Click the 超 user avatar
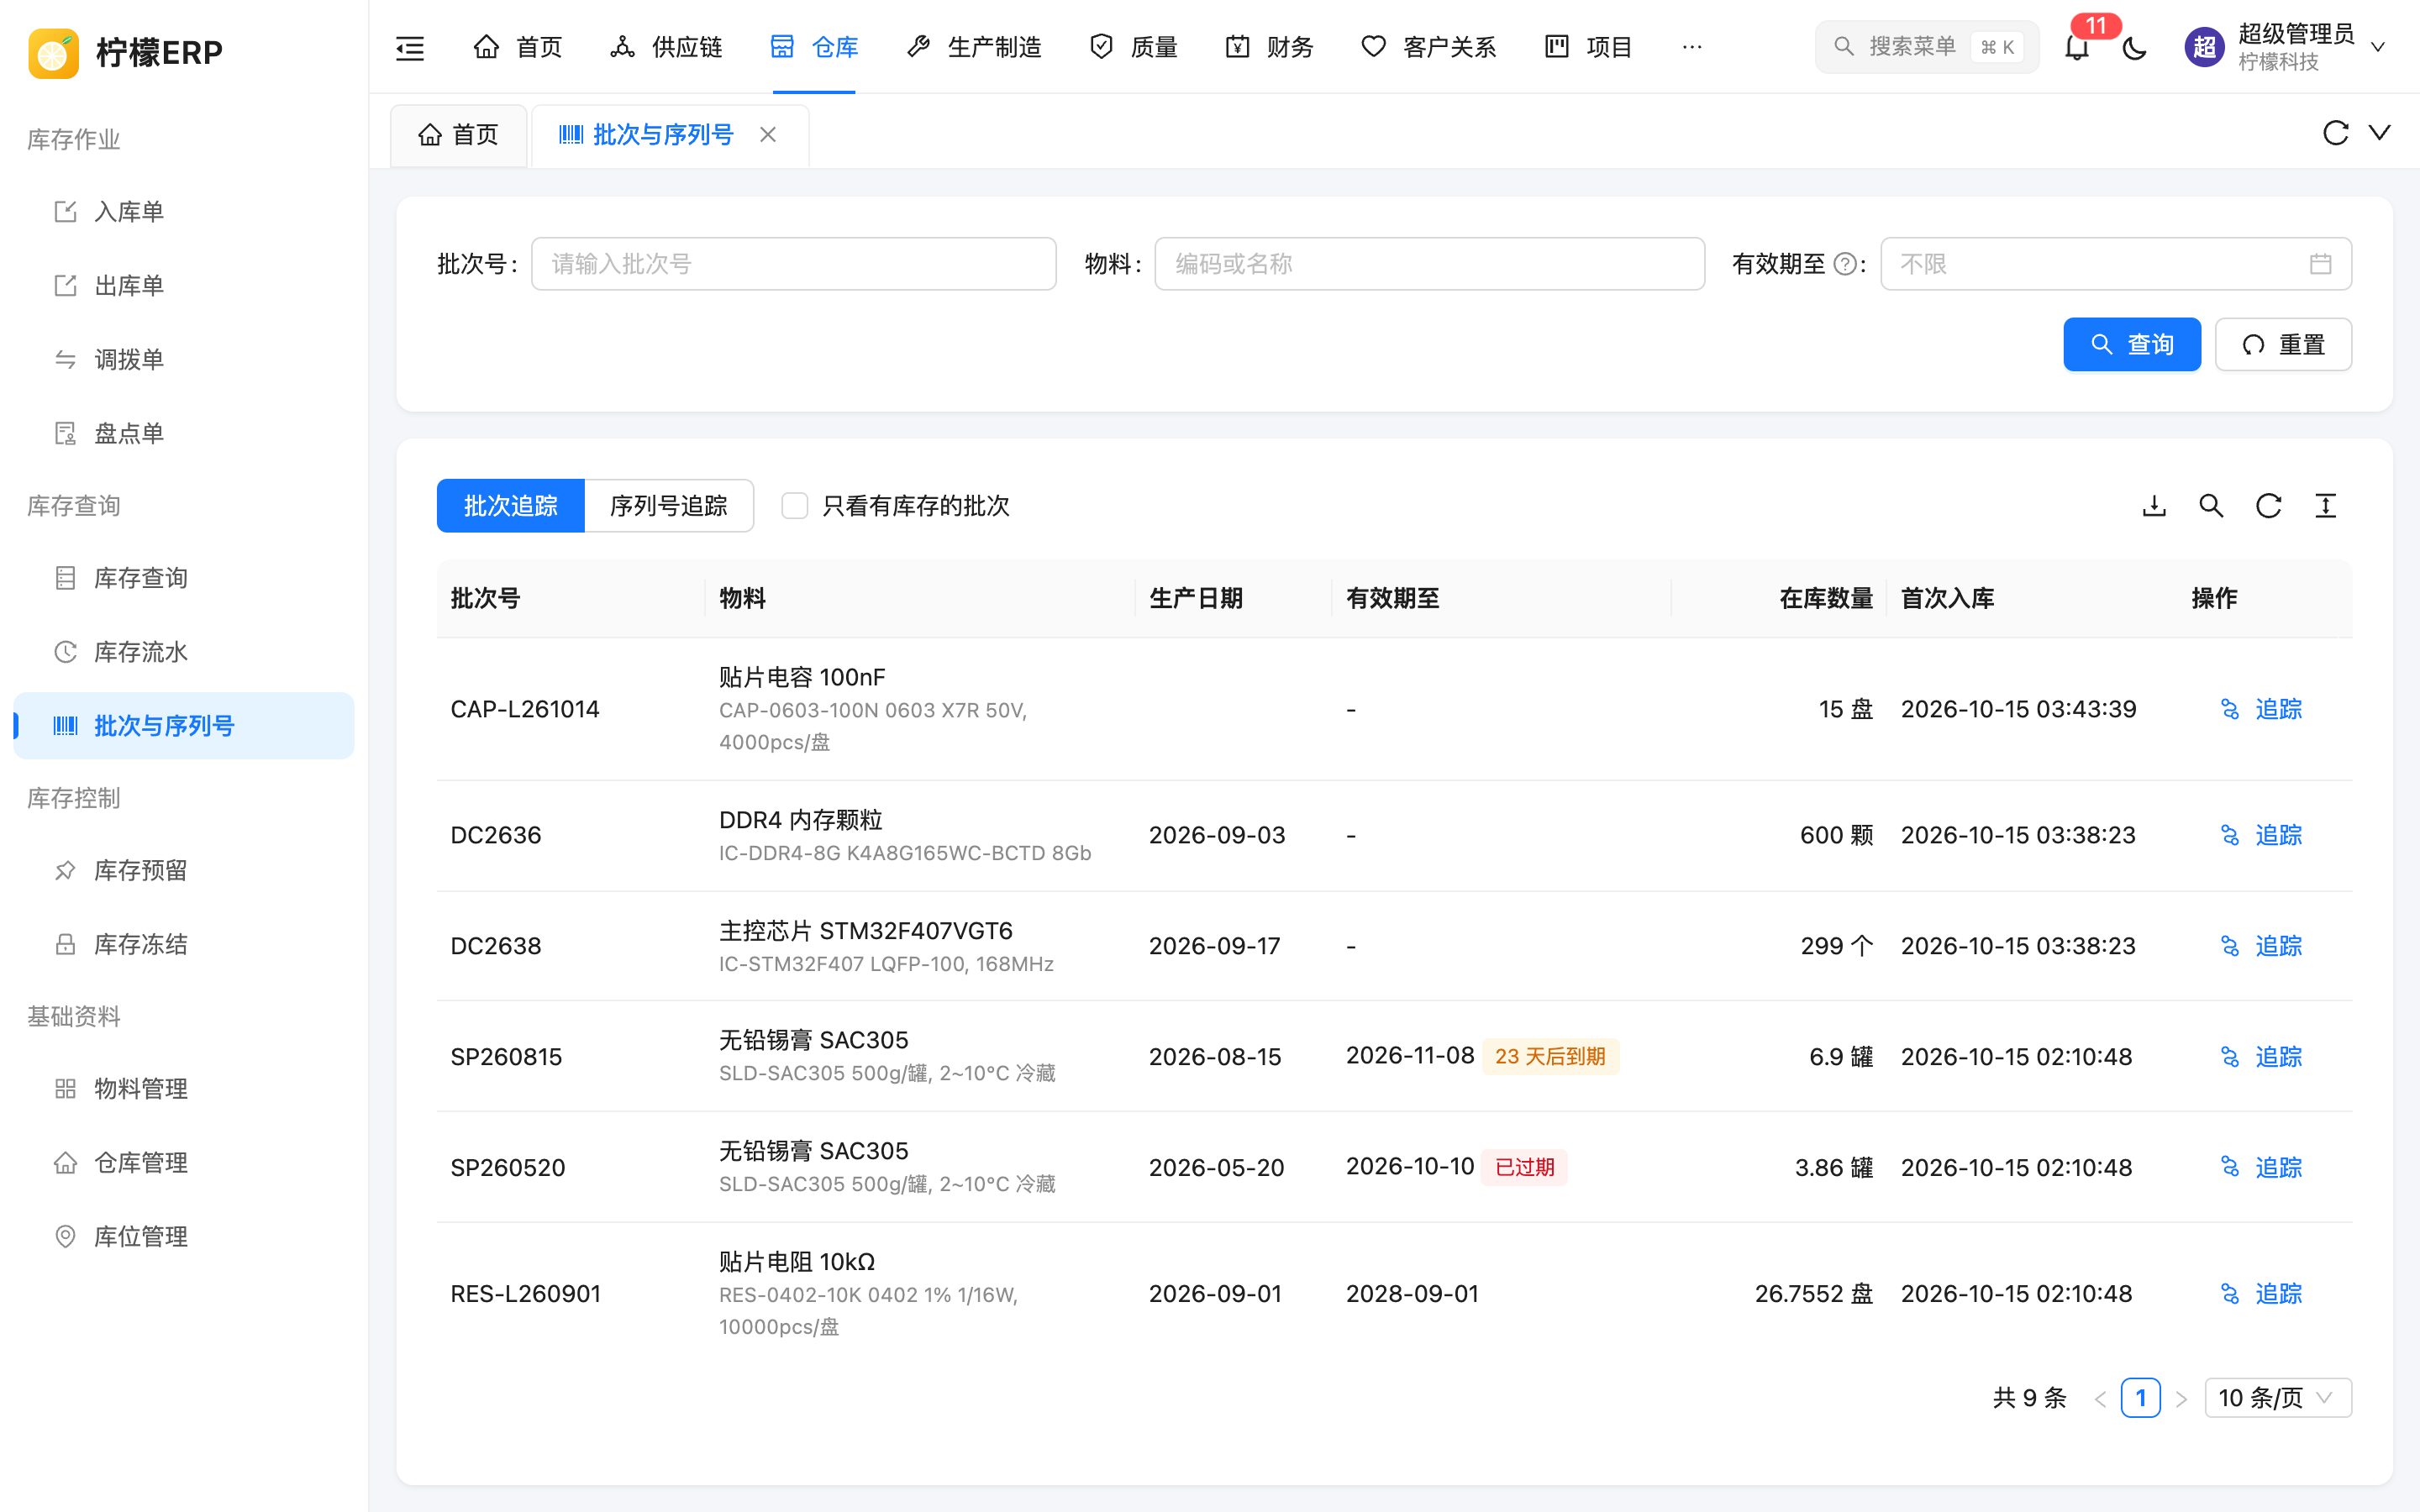Image resolution: width=2420 pixels, height=1512 pixels. pos(2204,47)
